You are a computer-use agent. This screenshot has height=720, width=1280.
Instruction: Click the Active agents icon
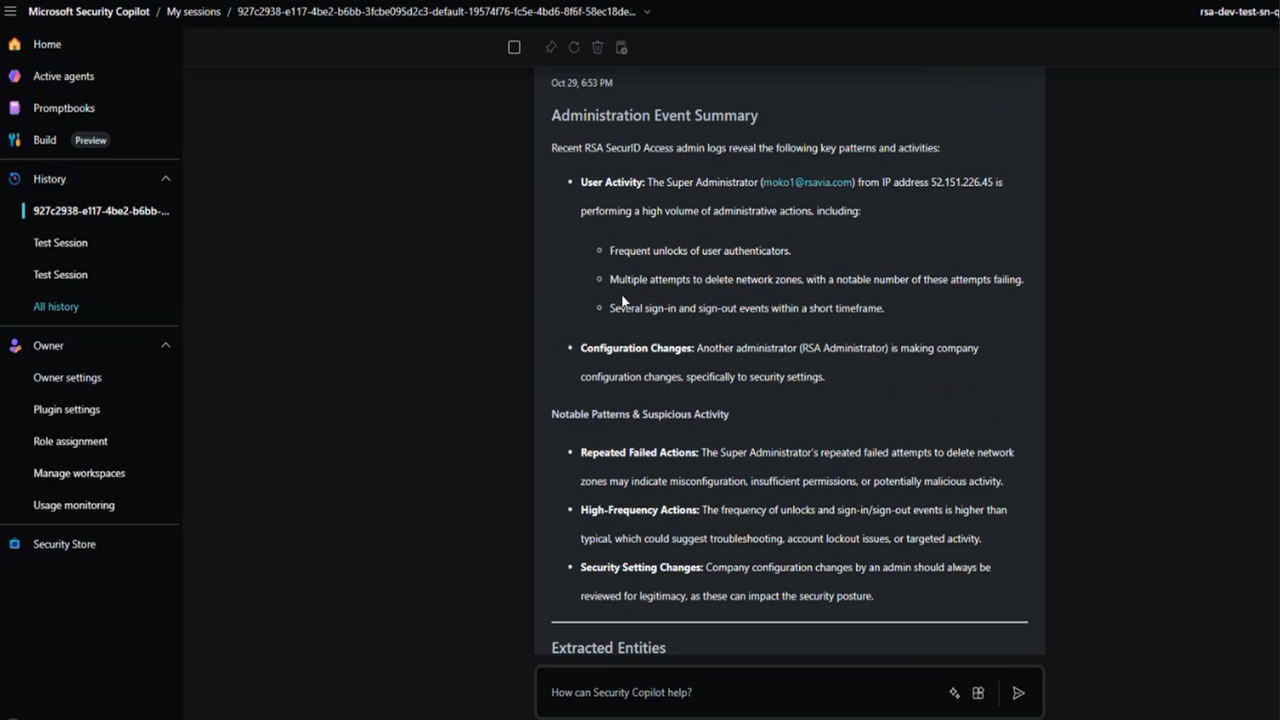(14, 76)
